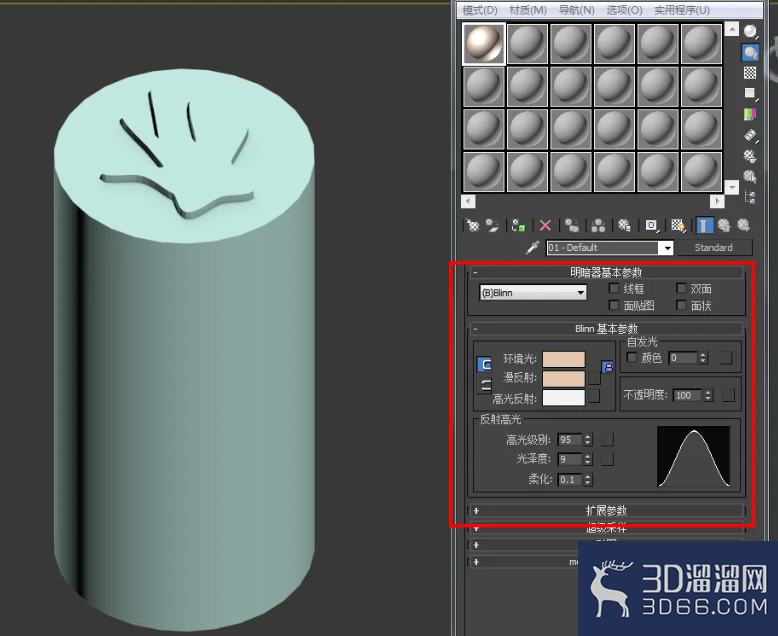Expand the 扩展参数 rollout
The width and height of the screenshot is (778, 636).
pyautogui.click(x=605, y=510)
